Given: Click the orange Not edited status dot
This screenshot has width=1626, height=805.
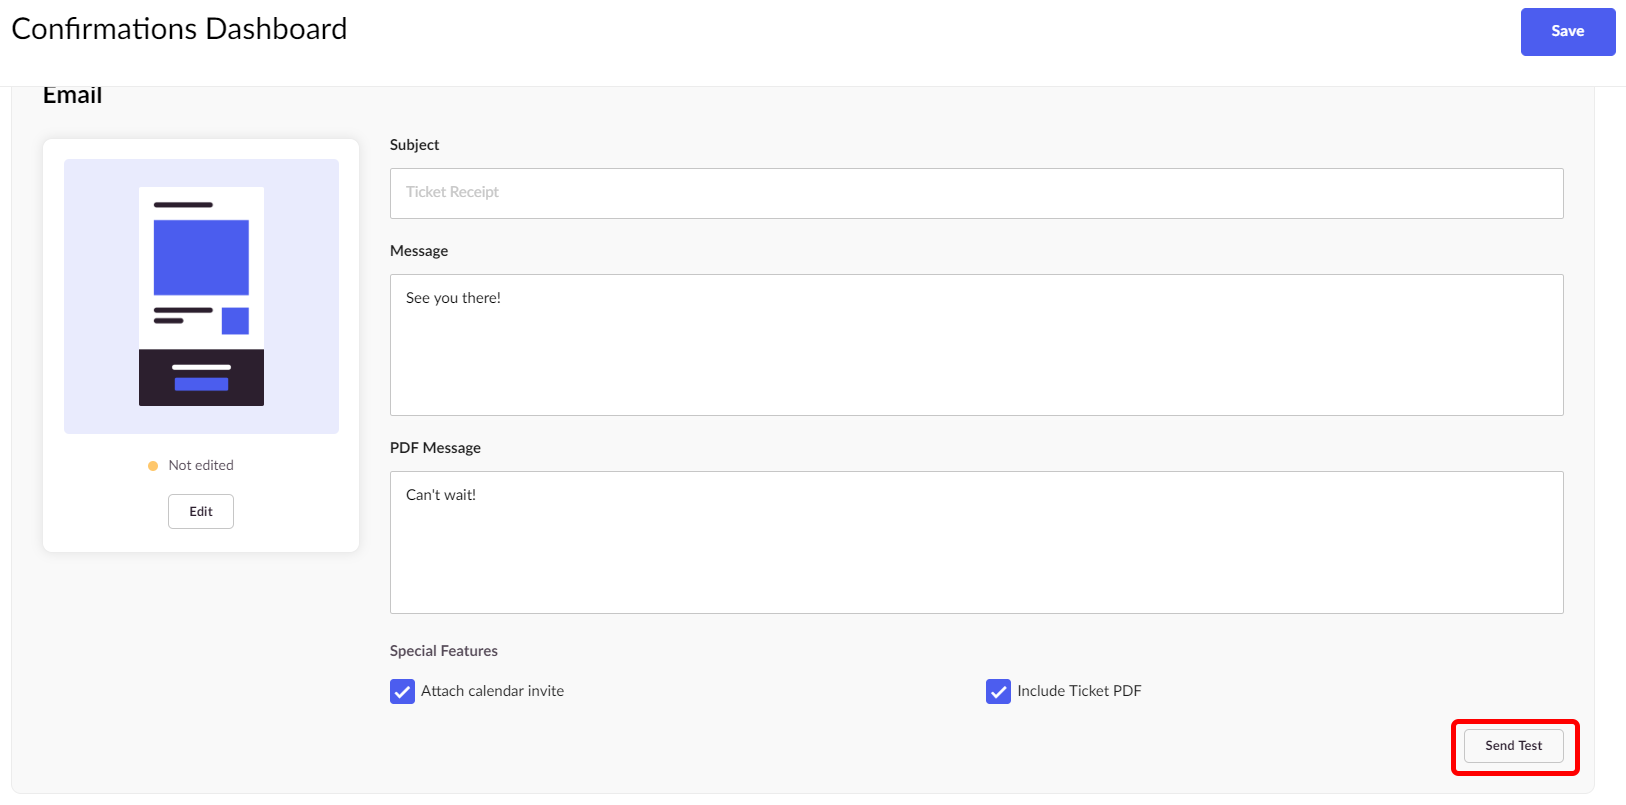Looking at the screenshot, I should [x=153, y=466].
